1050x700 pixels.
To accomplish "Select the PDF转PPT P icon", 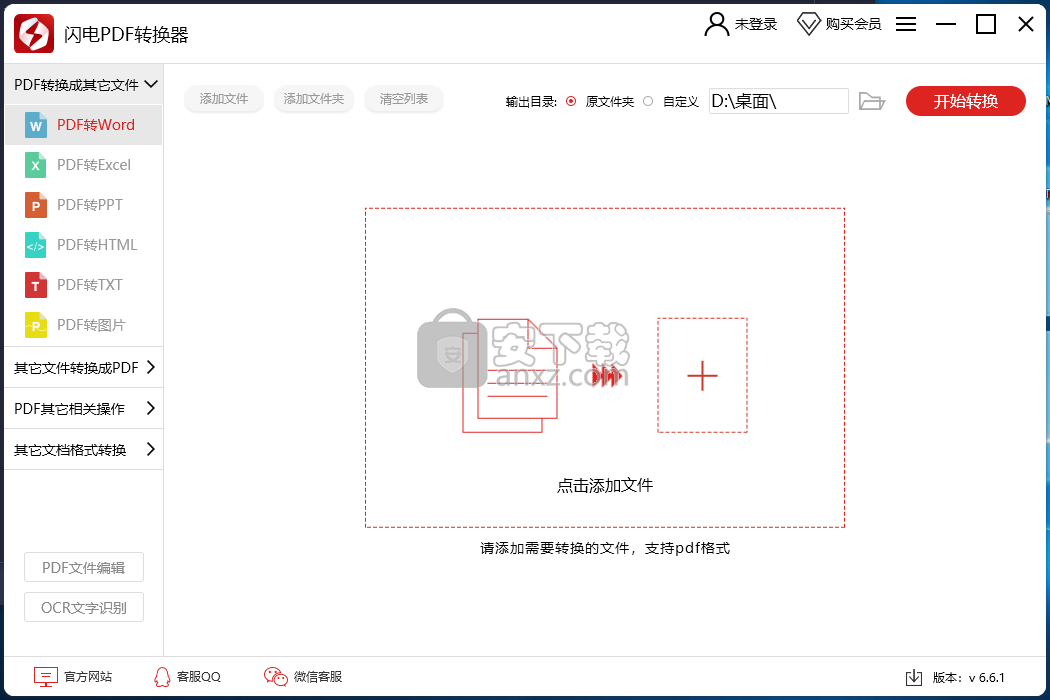I will [x=35, y=205].
